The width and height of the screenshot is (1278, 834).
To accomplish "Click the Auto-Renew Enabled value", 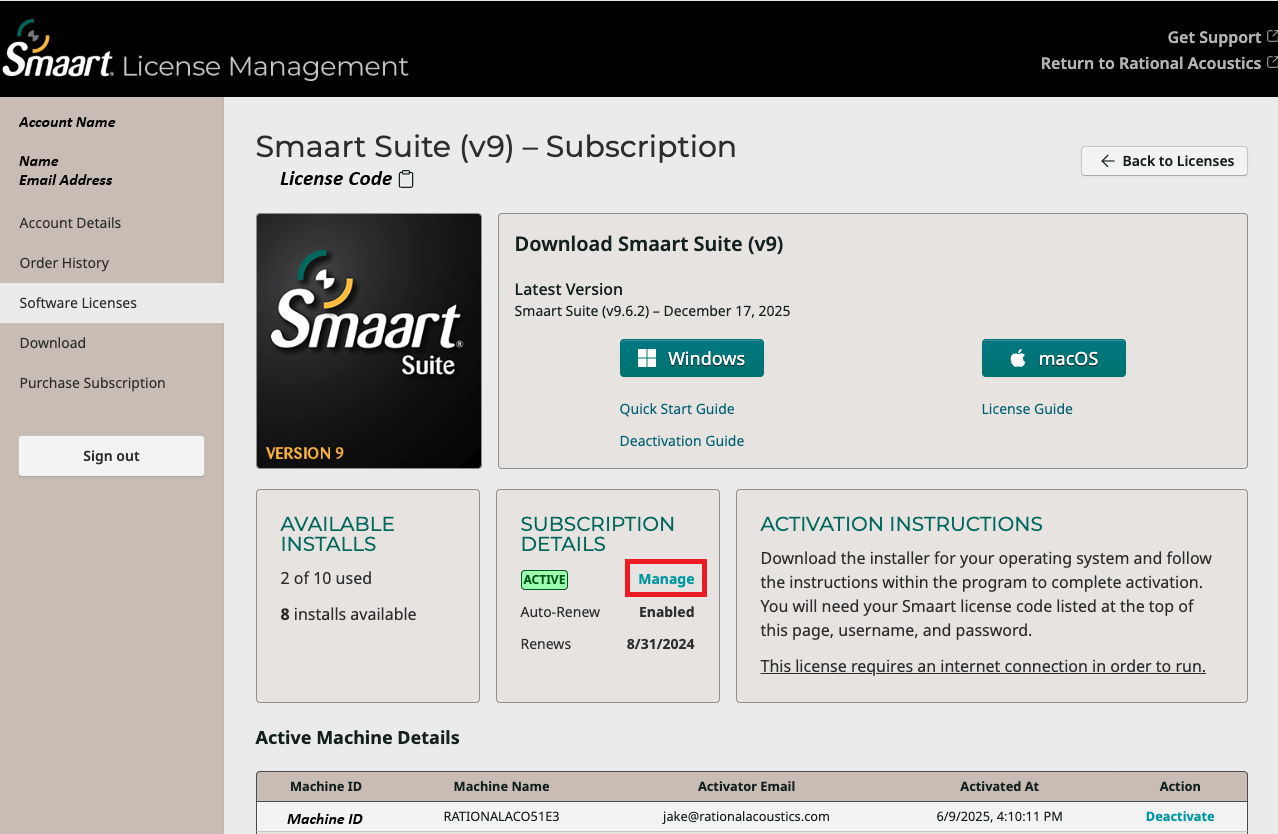I will pyautogui.click(x=666, y=612).
